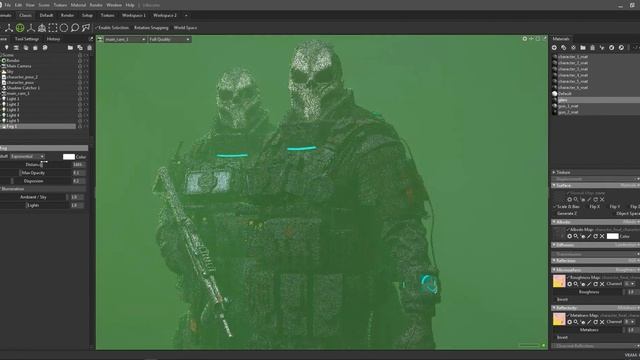The width and height of the screenshot is (640, 360).
Task: Open the main_cam_1 camera dropdown
Action: [x=125, y=39]
